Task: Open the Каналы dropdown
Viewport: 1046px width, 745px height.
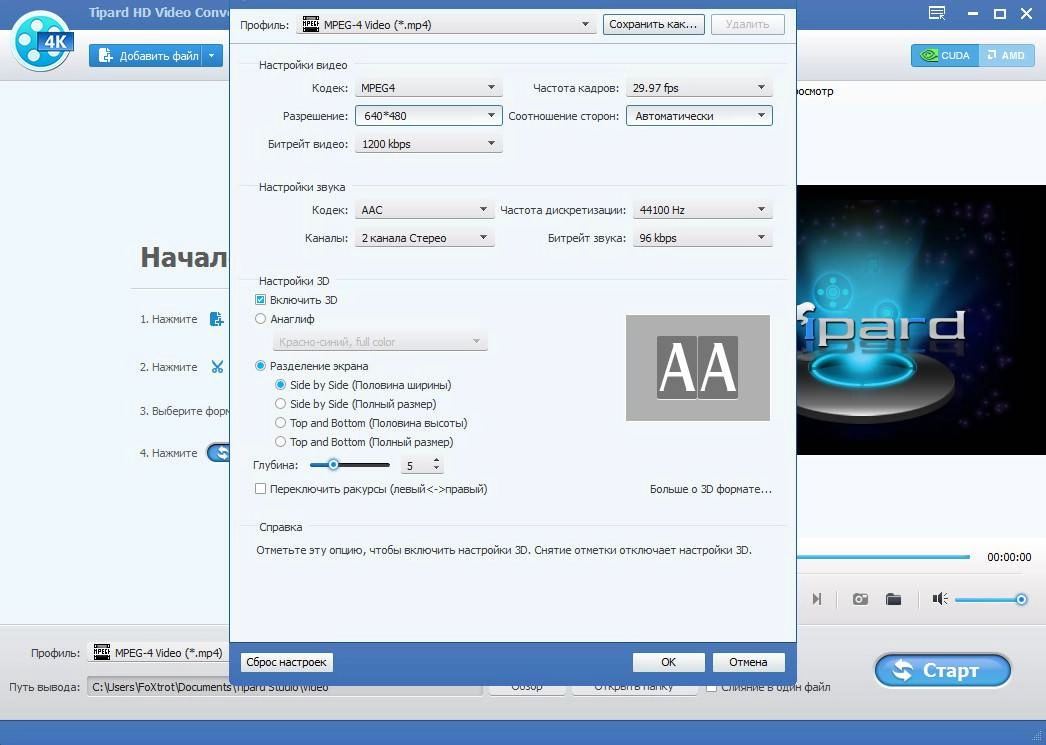Action: coord(424,238)
